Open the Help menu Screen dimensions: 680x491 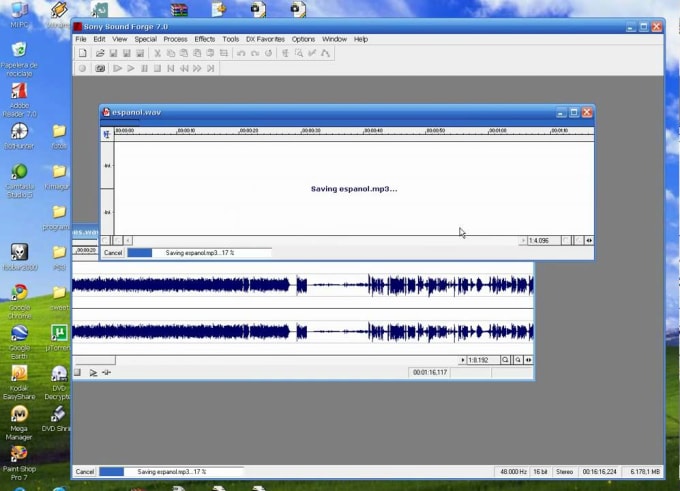(361, 39)
